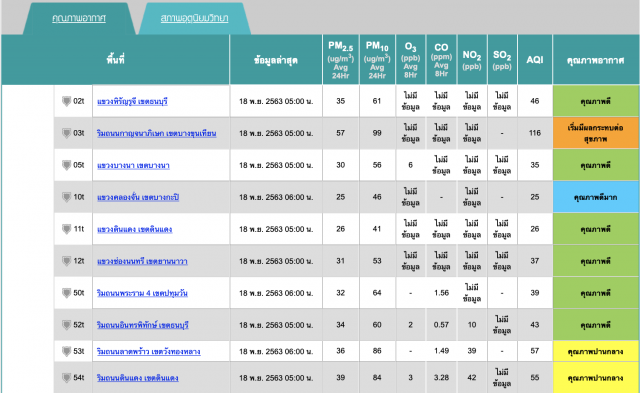Open the แขวงหิรัญรูจี เขตธนบุรี station link
The width and height of the screenshot is (640, 393).
(x=132, y=102)
